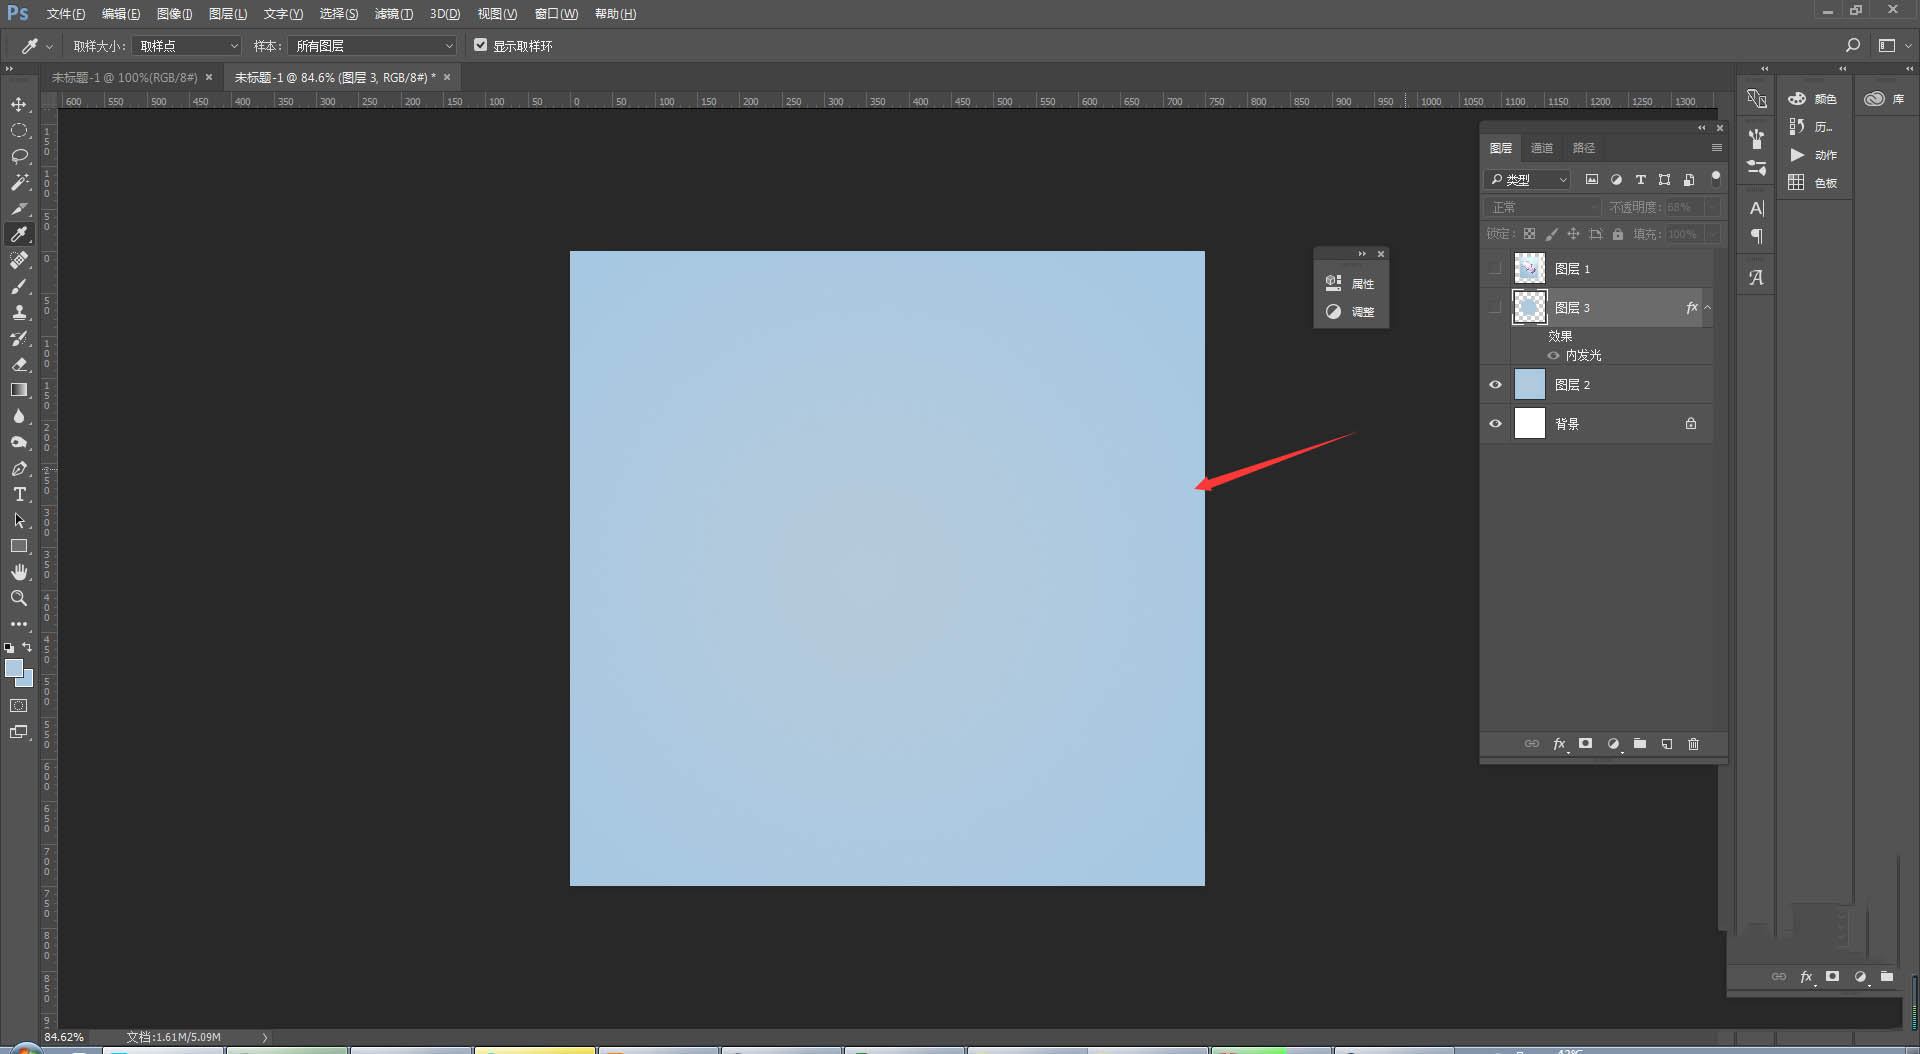Select the Hand tool
This screenshot has width=1920, height=1054.
pos(19,572)
